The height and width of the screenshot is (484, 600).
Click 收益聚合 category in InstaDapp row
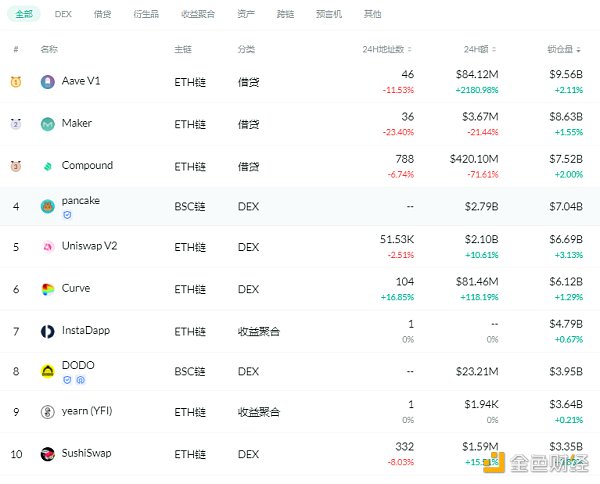[259, 331]
